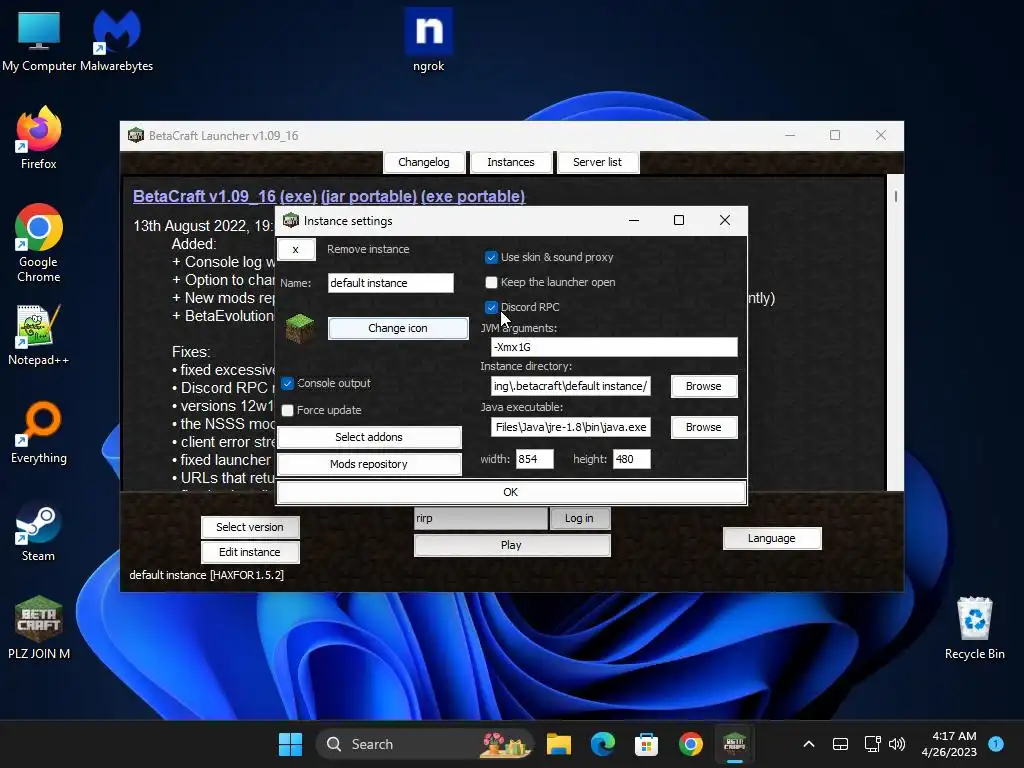Screen dimensions: 1024x768
Task: Browse for the instance directory
Action: point(704,386)
